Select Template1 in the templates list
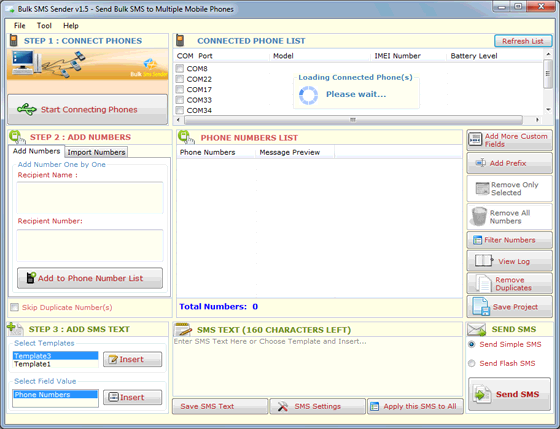This screenshot has height=429, width=560. [x=55, y=364]
